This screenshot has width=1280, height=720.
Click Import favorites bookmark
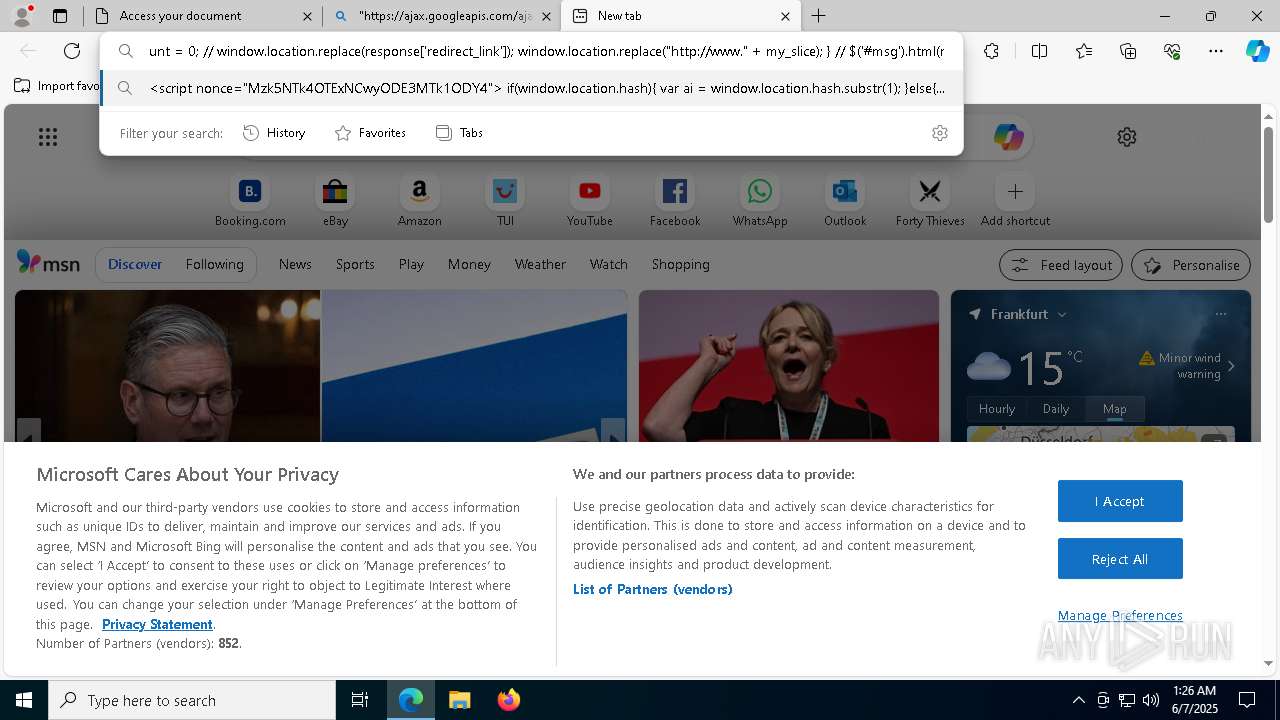coord(58,86)
